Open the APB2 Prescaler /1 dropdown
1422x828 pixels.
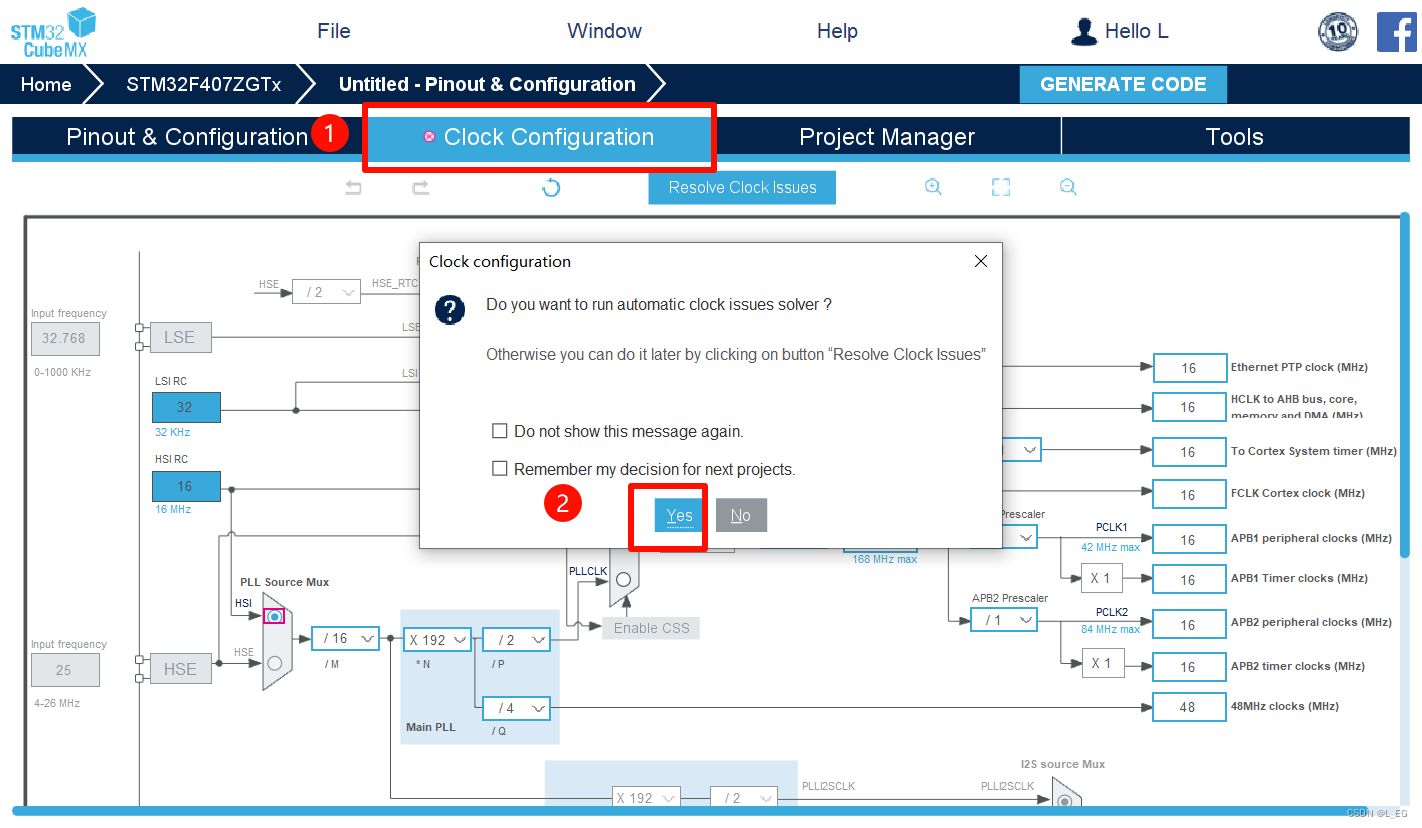point(1003,620)
